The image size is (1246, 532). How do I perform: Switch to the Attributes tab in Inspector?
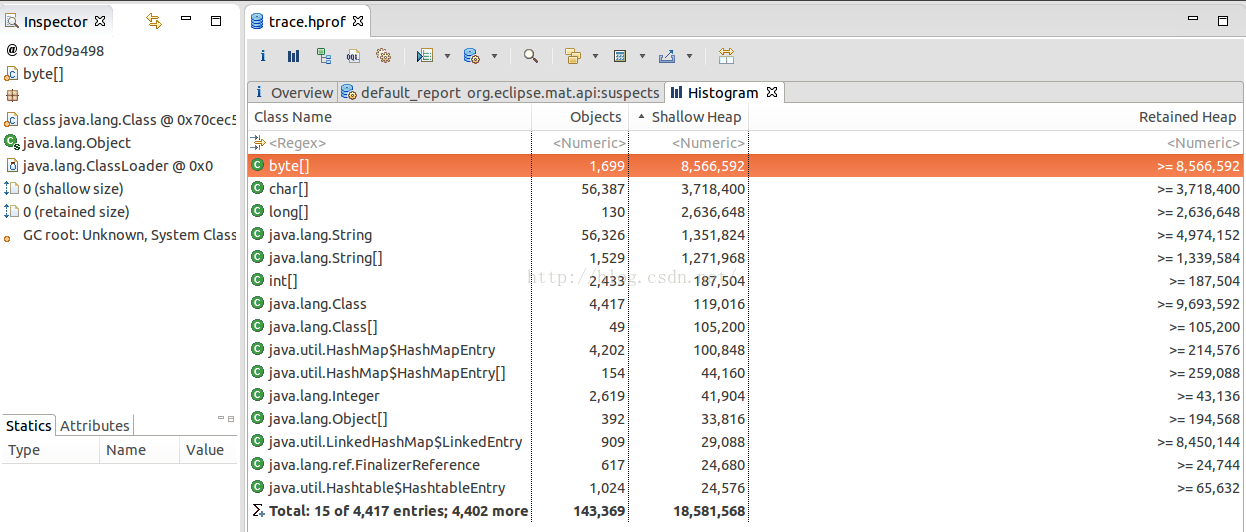[x=95, y=426]
